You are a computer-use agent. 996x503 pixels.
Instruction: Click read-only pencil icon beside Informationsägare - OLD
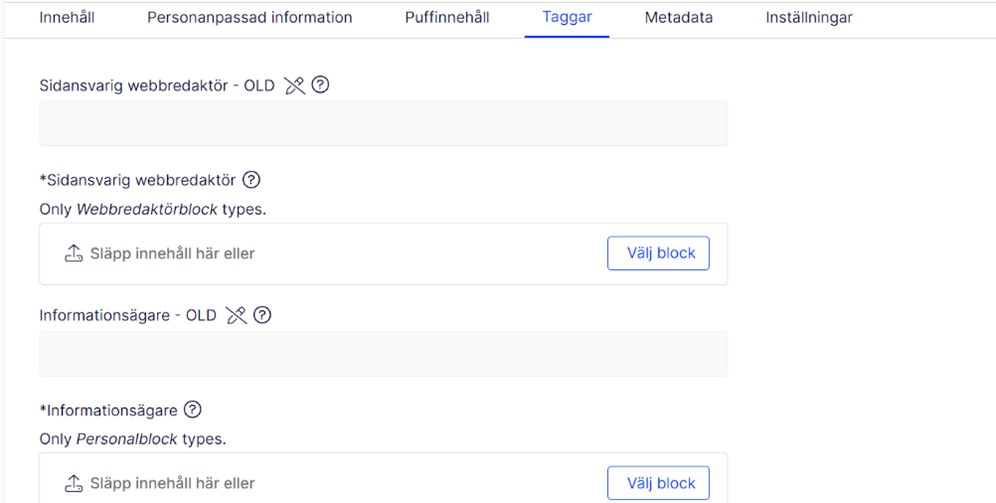tap(236, 315)
